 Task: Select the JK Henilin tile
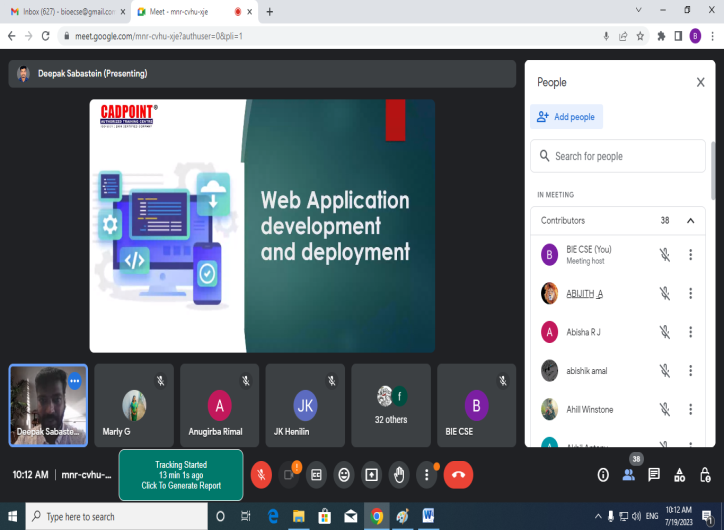305,405
